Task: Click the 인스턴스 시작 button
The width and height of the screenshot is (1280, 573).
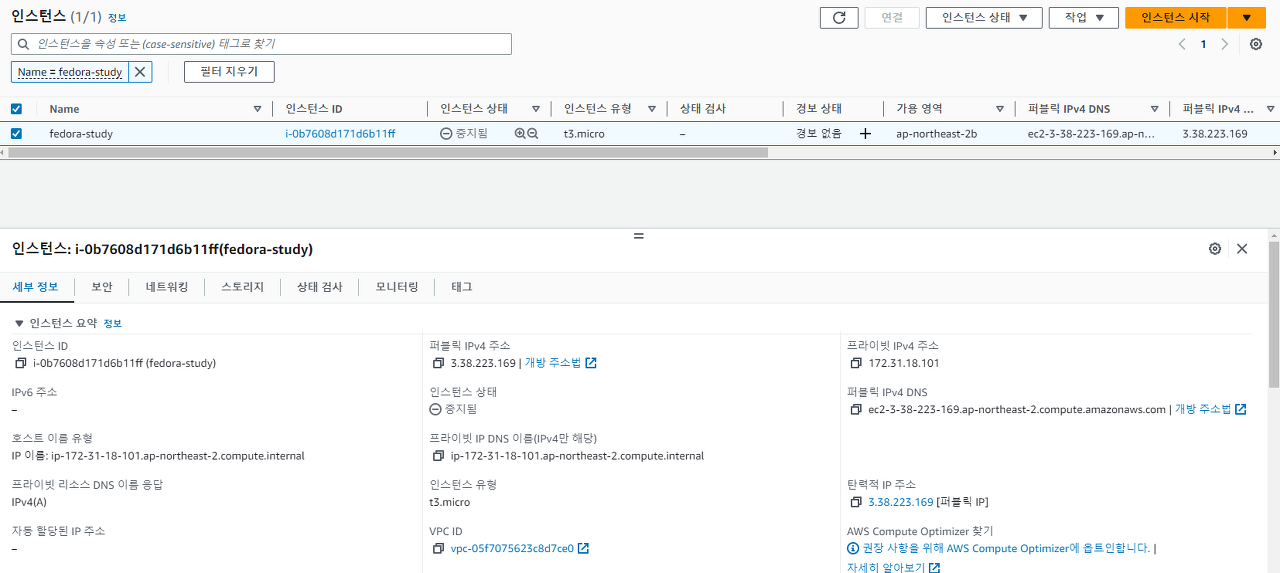Action: click(1175, 17)
